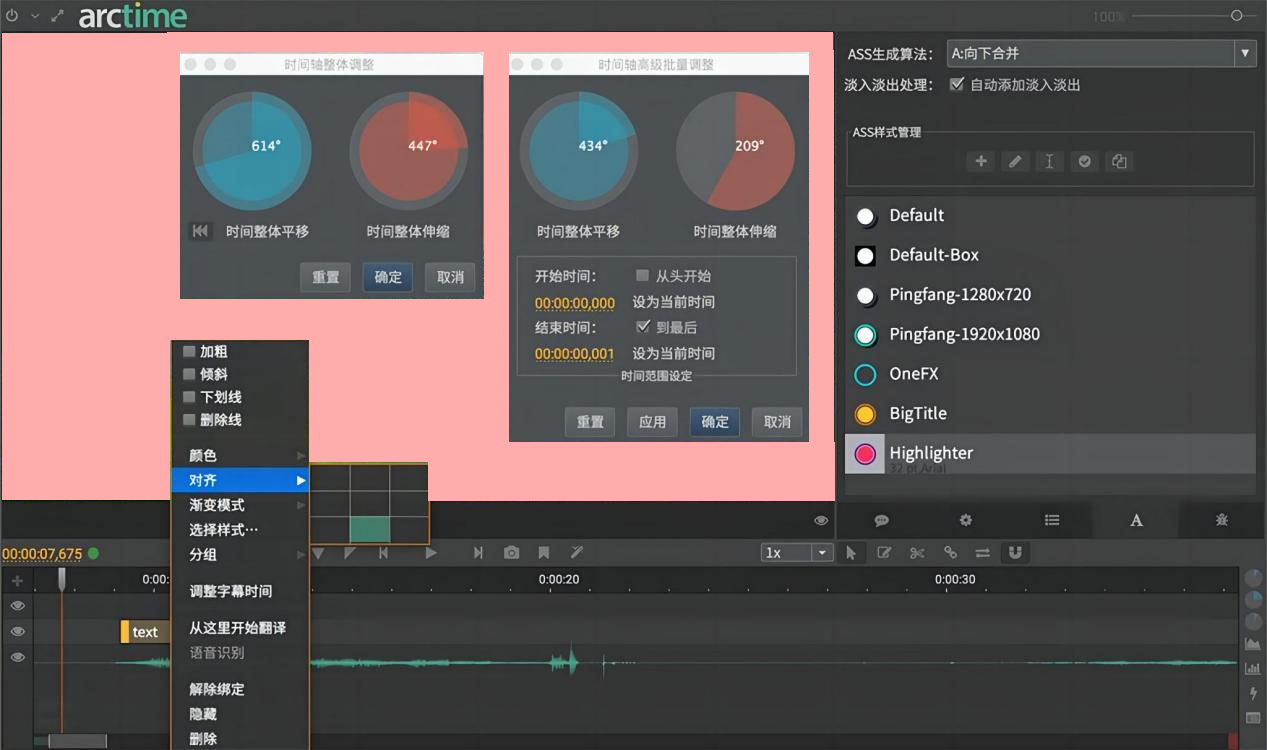Take a snapshot with the camera icon
This screenshot has width=1267, height=750.
[511, 552]
